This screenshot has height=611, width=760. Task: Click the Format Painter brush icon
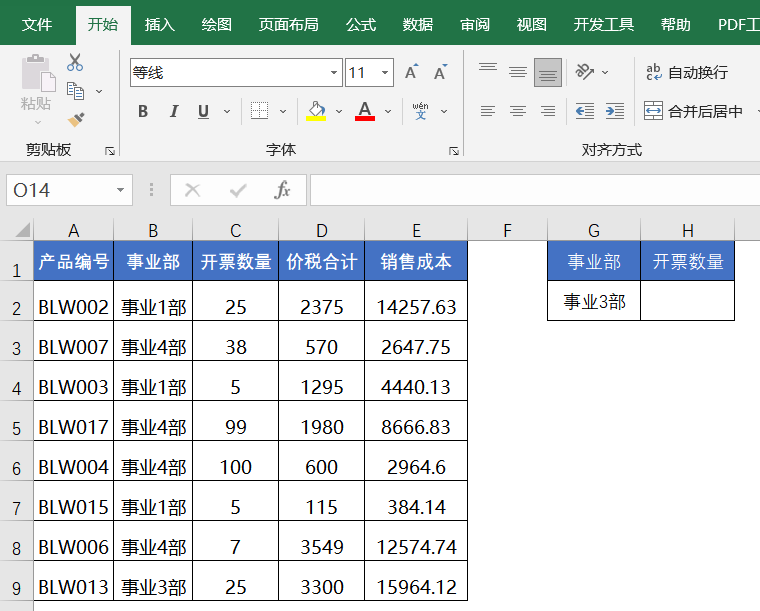pyautogui.click(x=76, y=119)
